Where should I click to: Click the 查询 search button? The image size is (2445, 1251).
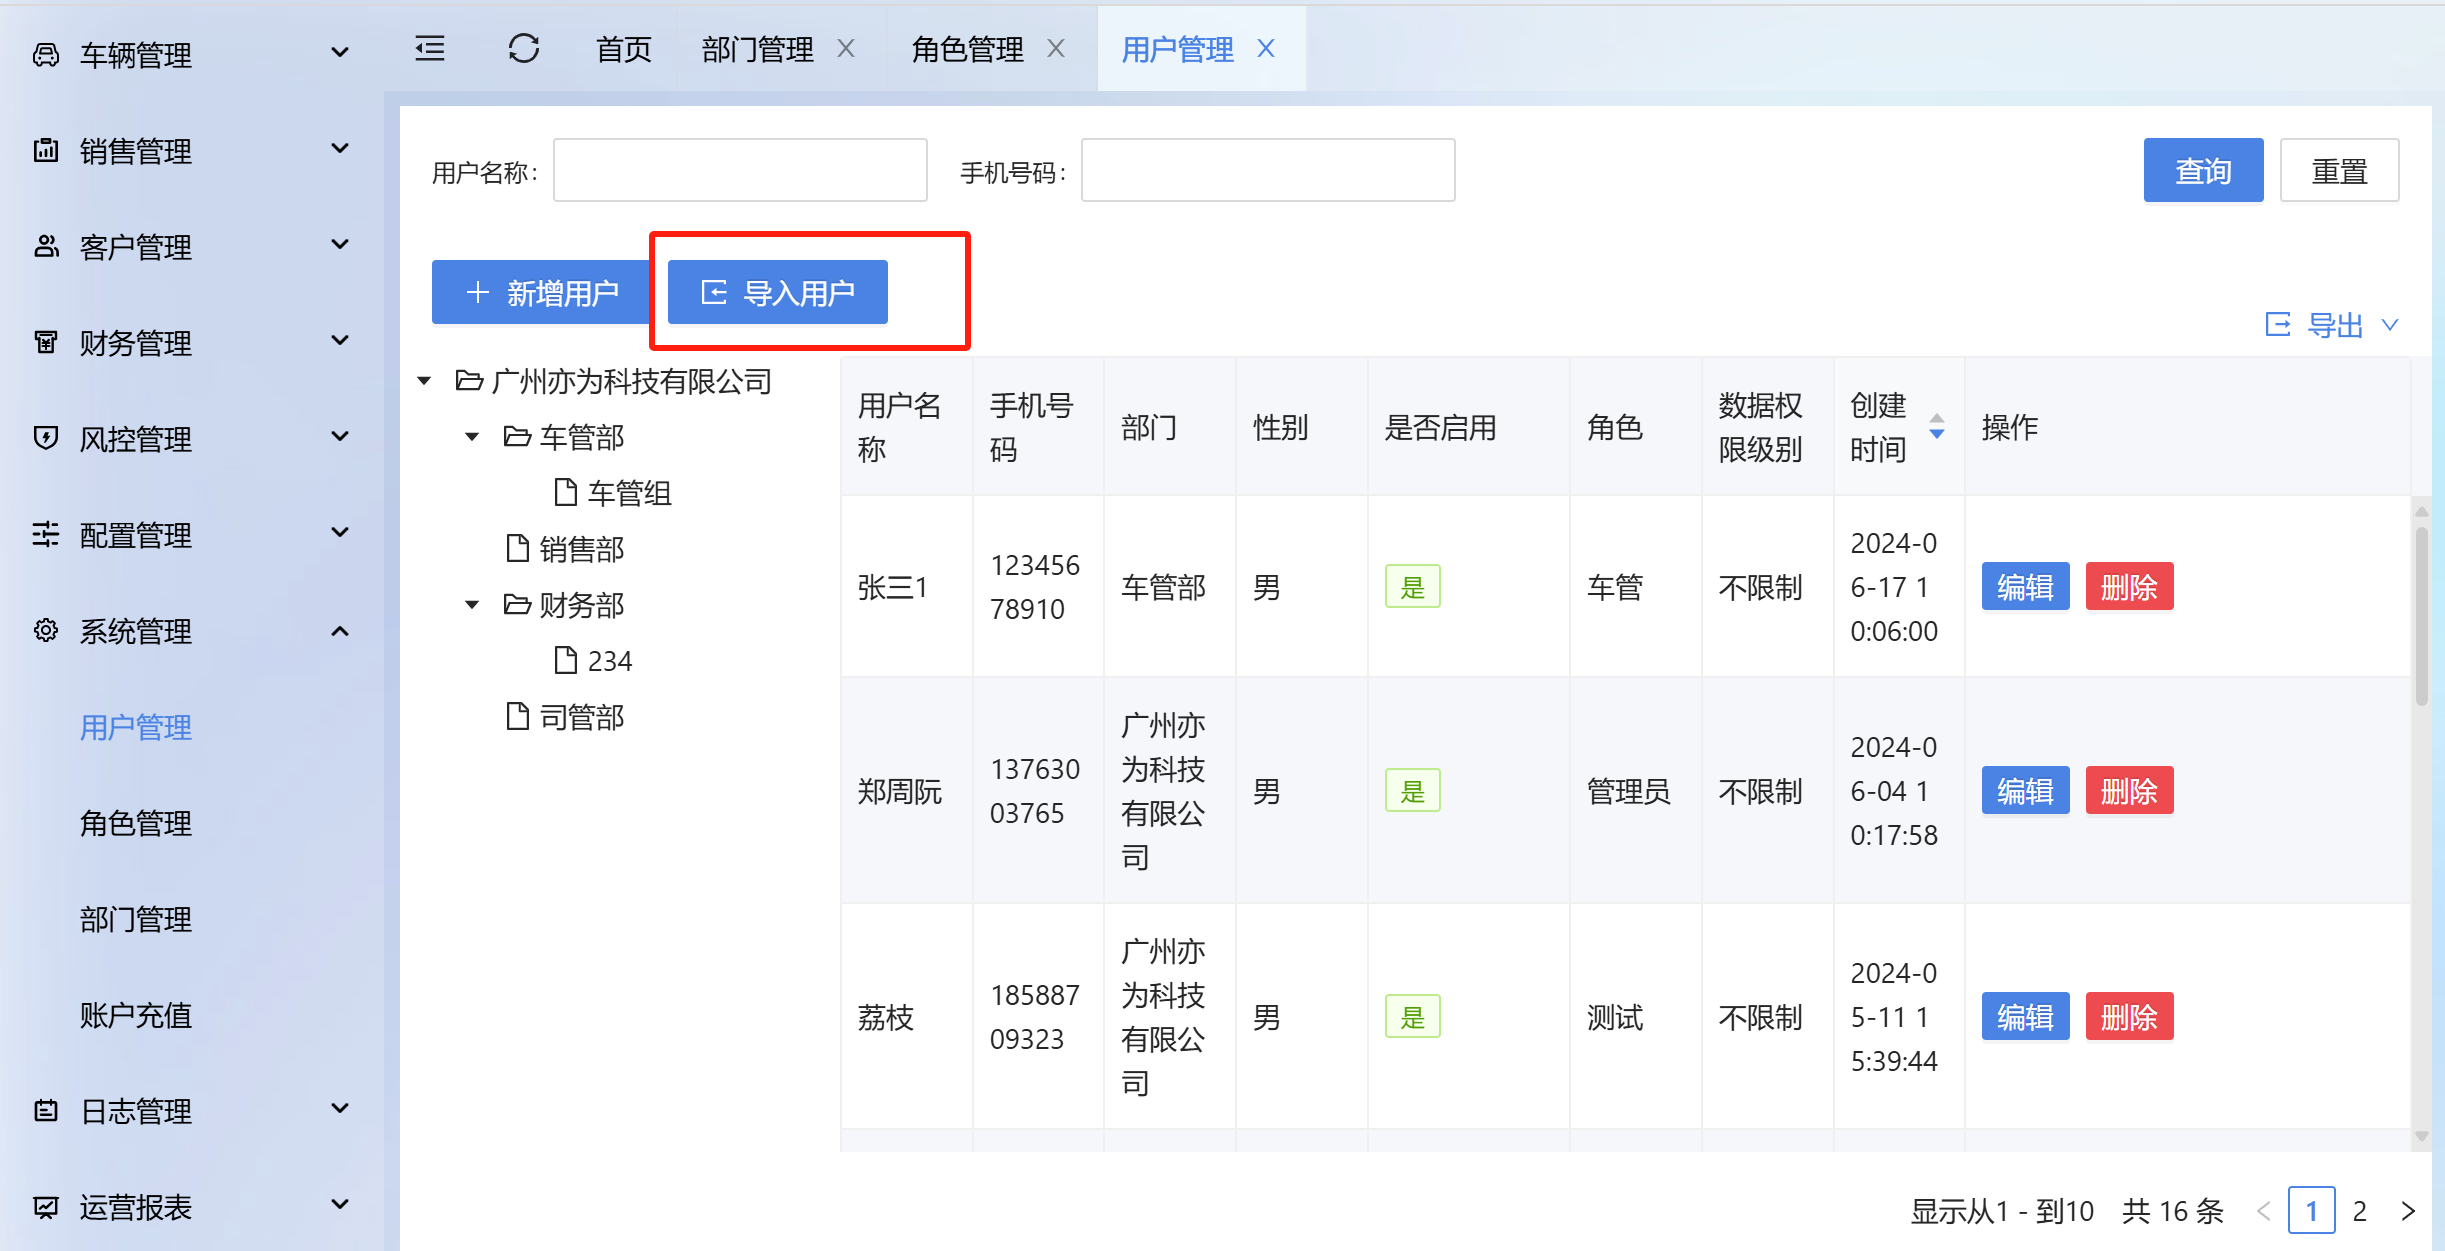pyautogui.click(x=2202, y=171)
